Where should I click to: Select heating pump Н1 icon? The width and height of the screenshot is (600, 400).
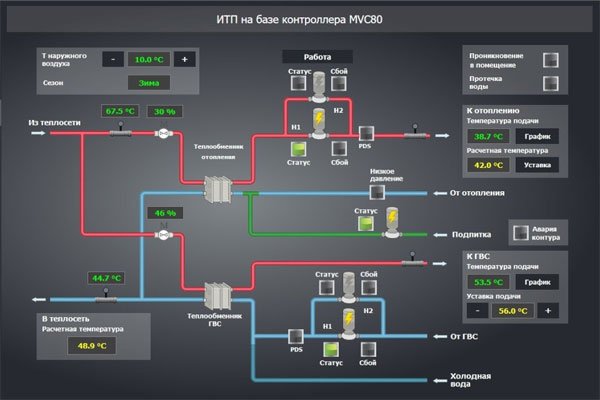[319, 123]
